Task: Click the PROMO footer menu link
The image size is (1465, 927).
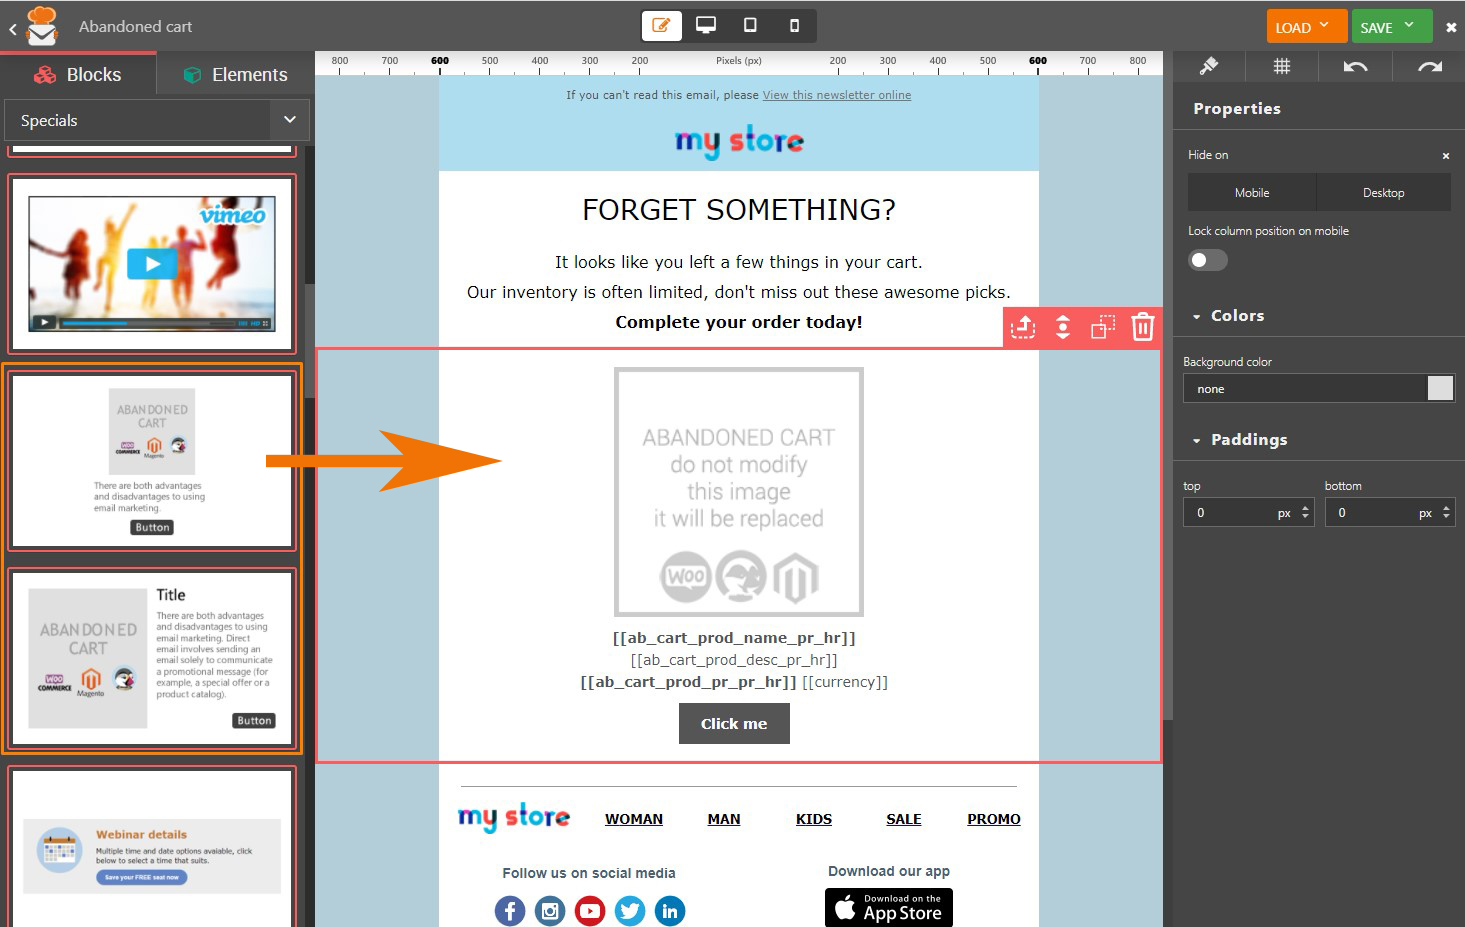Action: coord(994,819)
